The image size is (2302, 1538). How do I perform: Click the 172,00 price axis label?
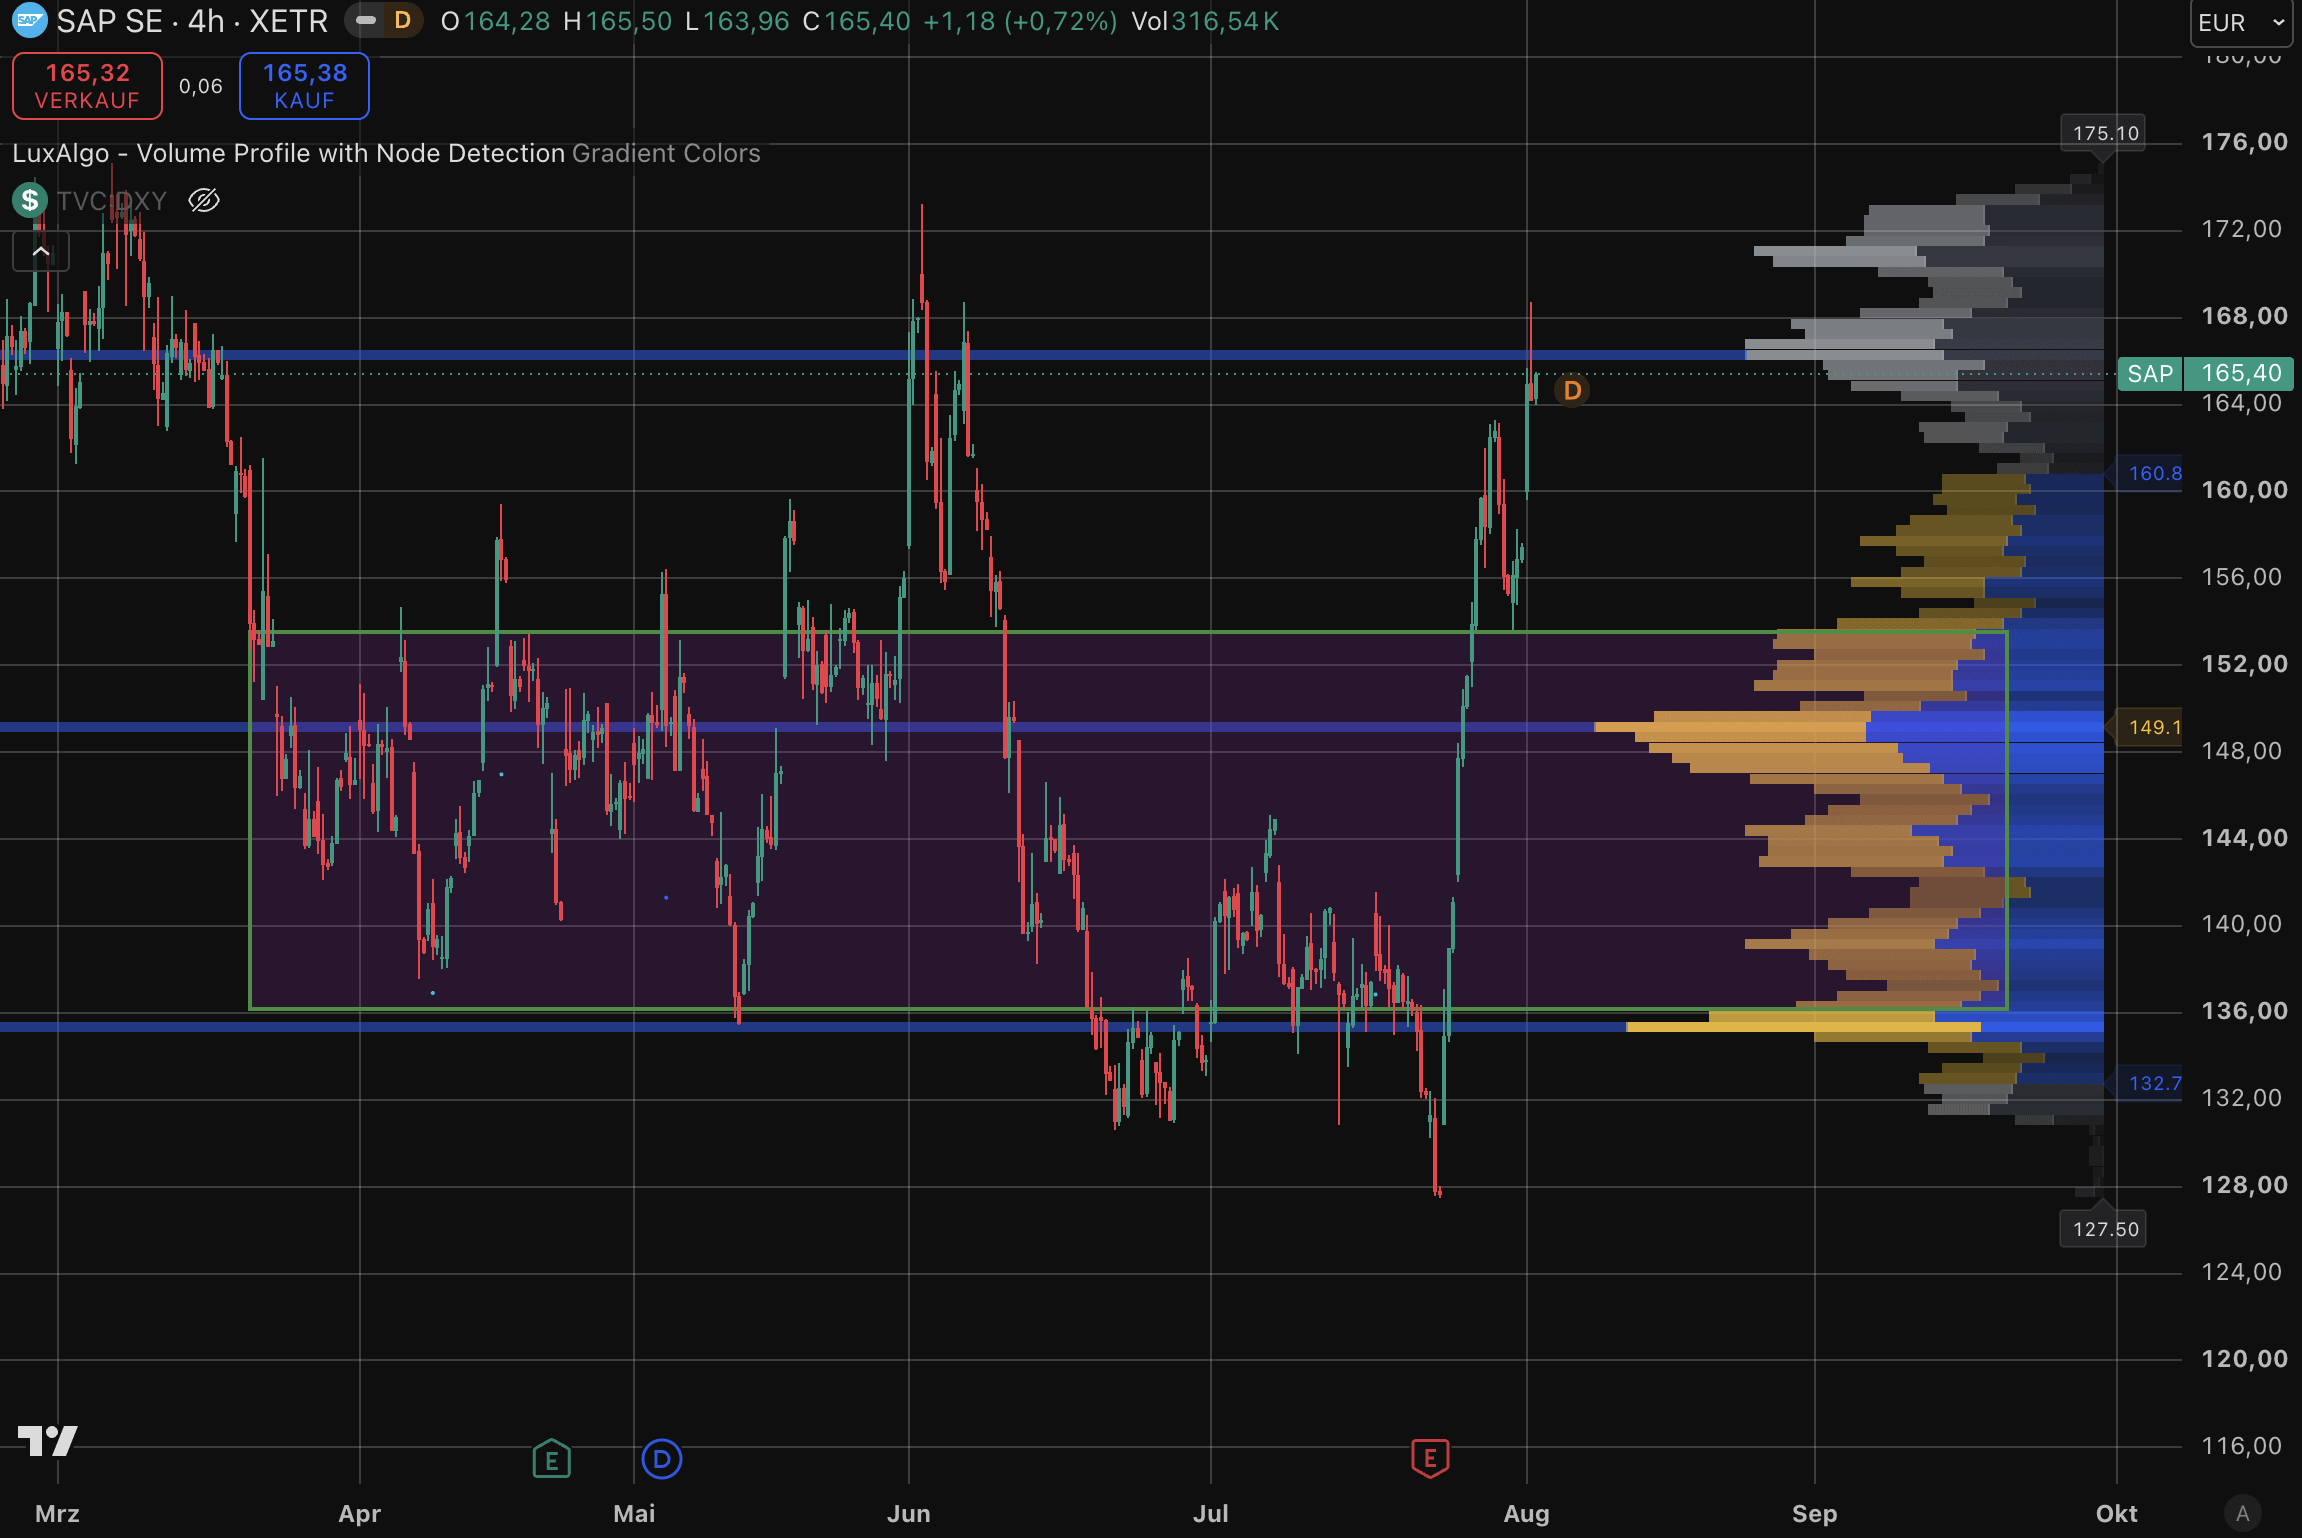pos(2242,229)
